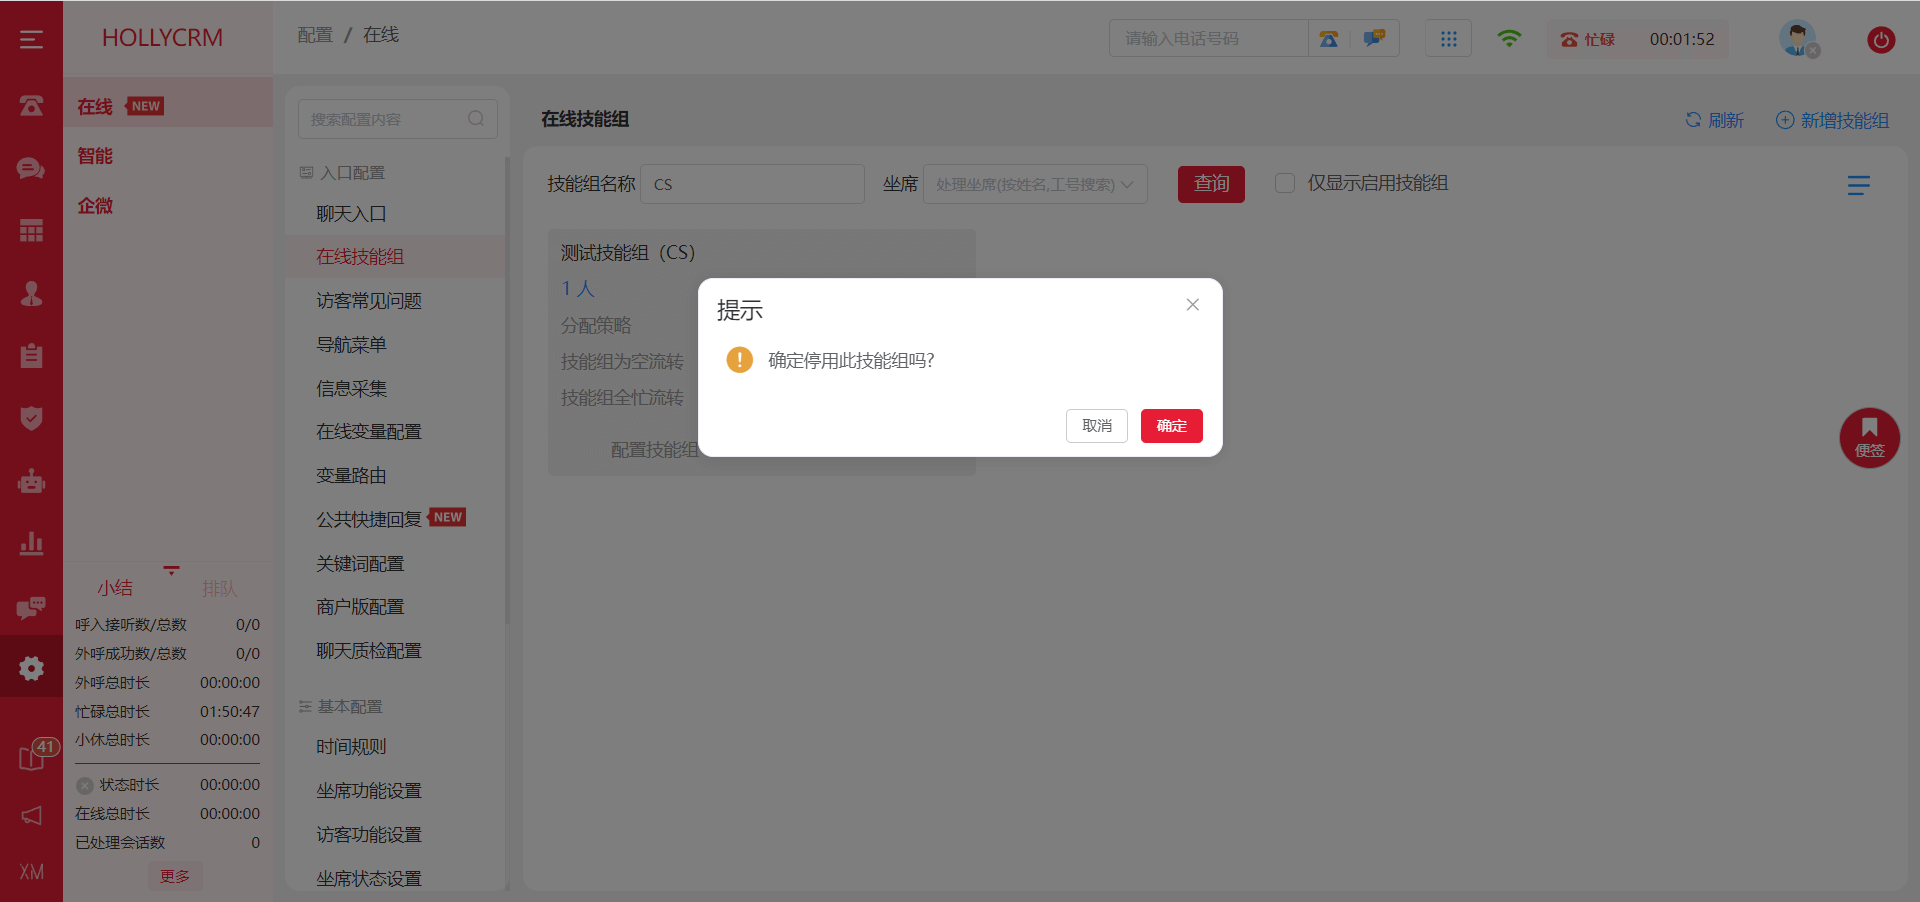Confirm with the red 确定 button
1920x902 pixels.
1171,426
